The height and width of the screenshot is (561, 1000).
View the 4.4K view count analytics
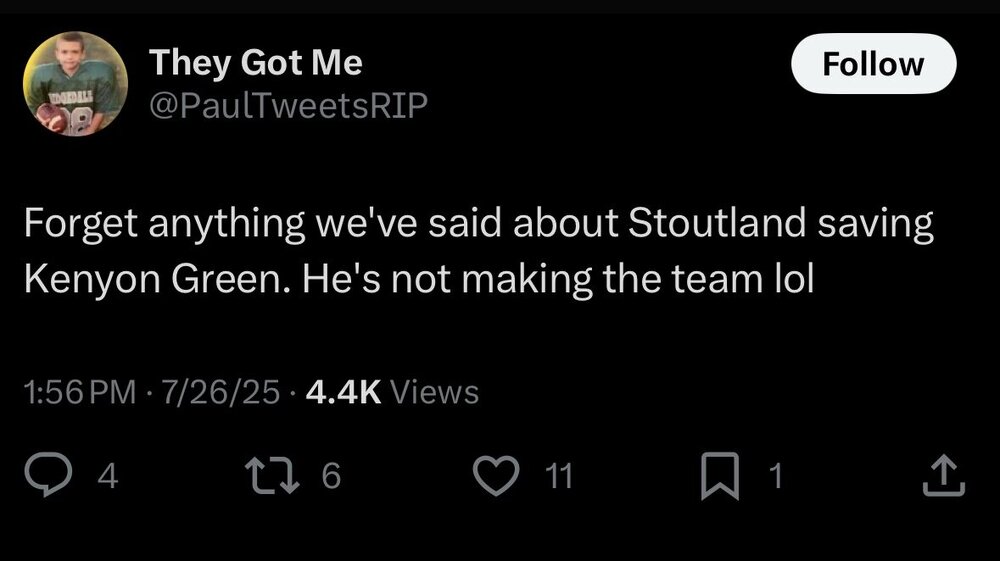(x=342, y=393)
